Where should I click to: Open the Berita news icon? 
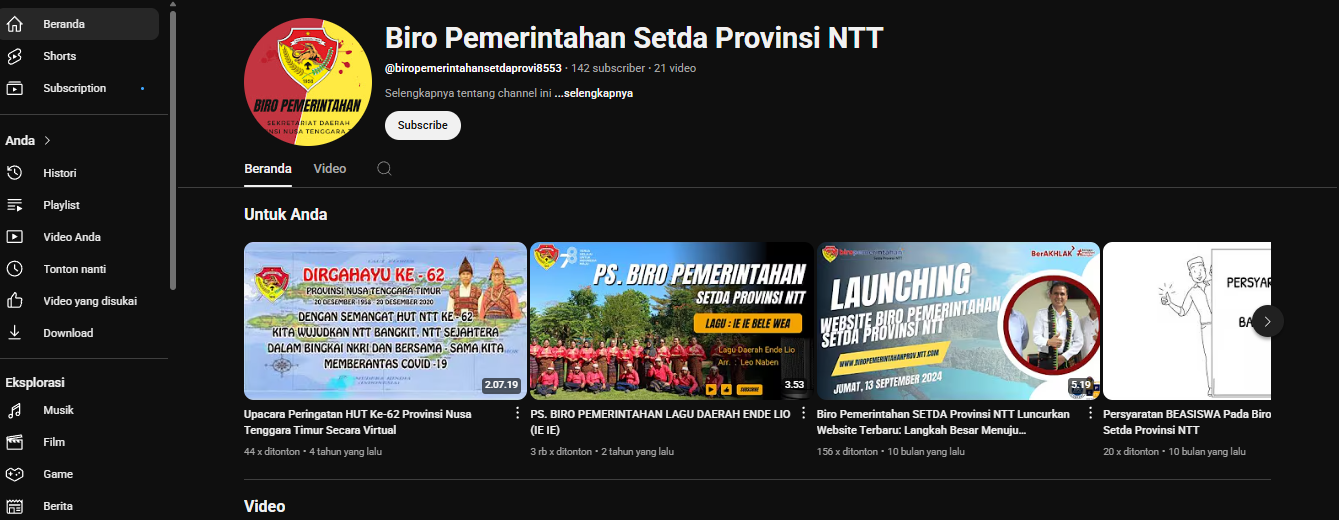pos(14,506)
